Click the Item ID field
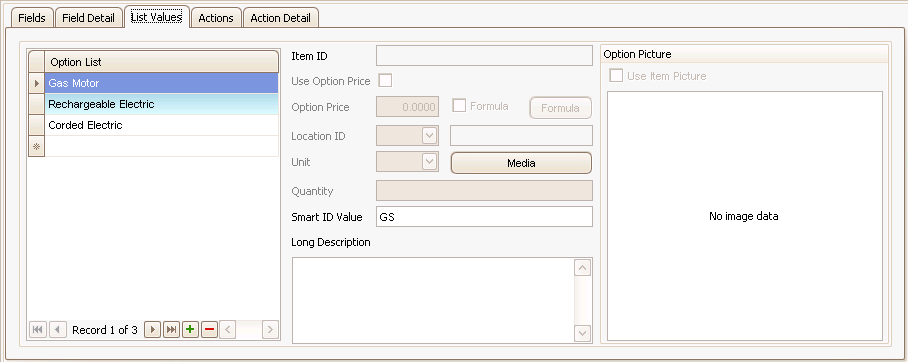This screenshot has width=908, height=362. click(484, 56)
